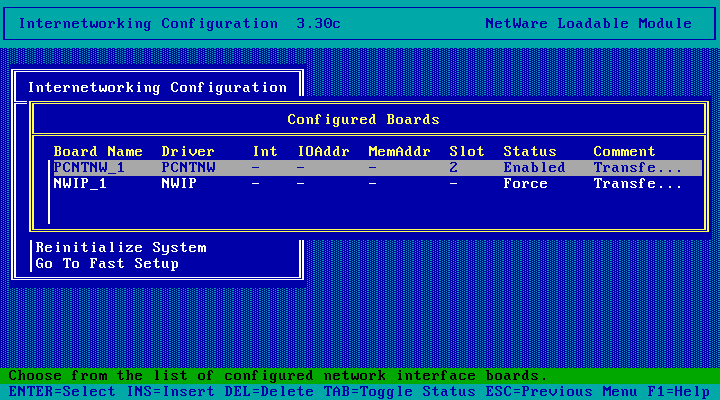
Task: Click slot value 2 for PCNTNW_1
Action: click(x=453, y=168)
